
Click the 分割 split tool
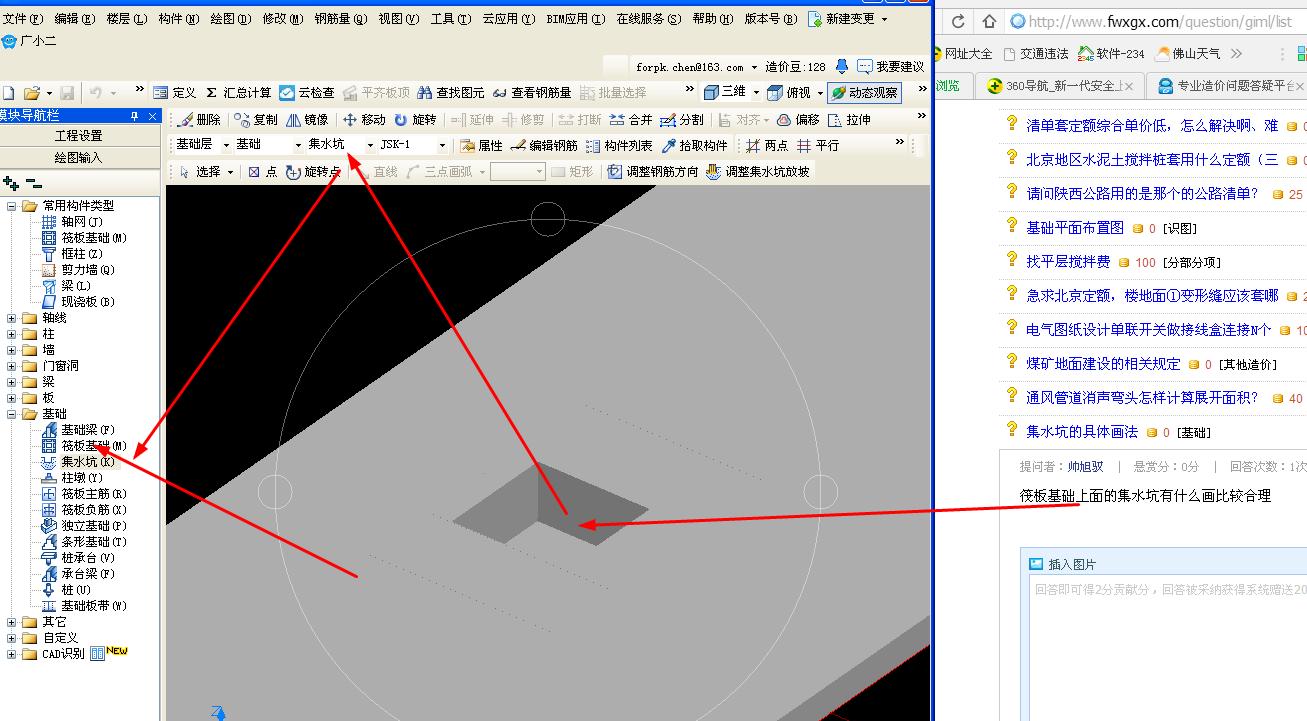pos(682,119)
